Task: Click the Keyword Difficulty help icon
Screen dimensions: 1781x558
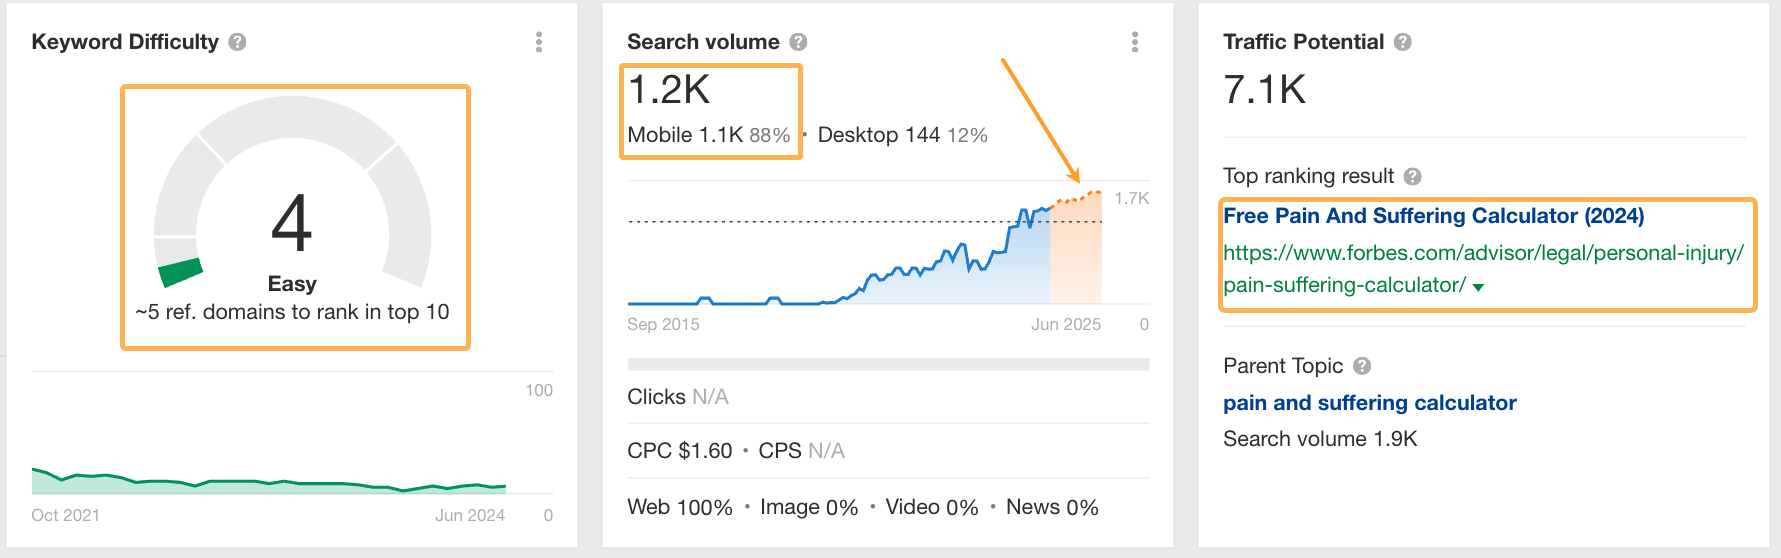Action: click(x=237, y=42)
